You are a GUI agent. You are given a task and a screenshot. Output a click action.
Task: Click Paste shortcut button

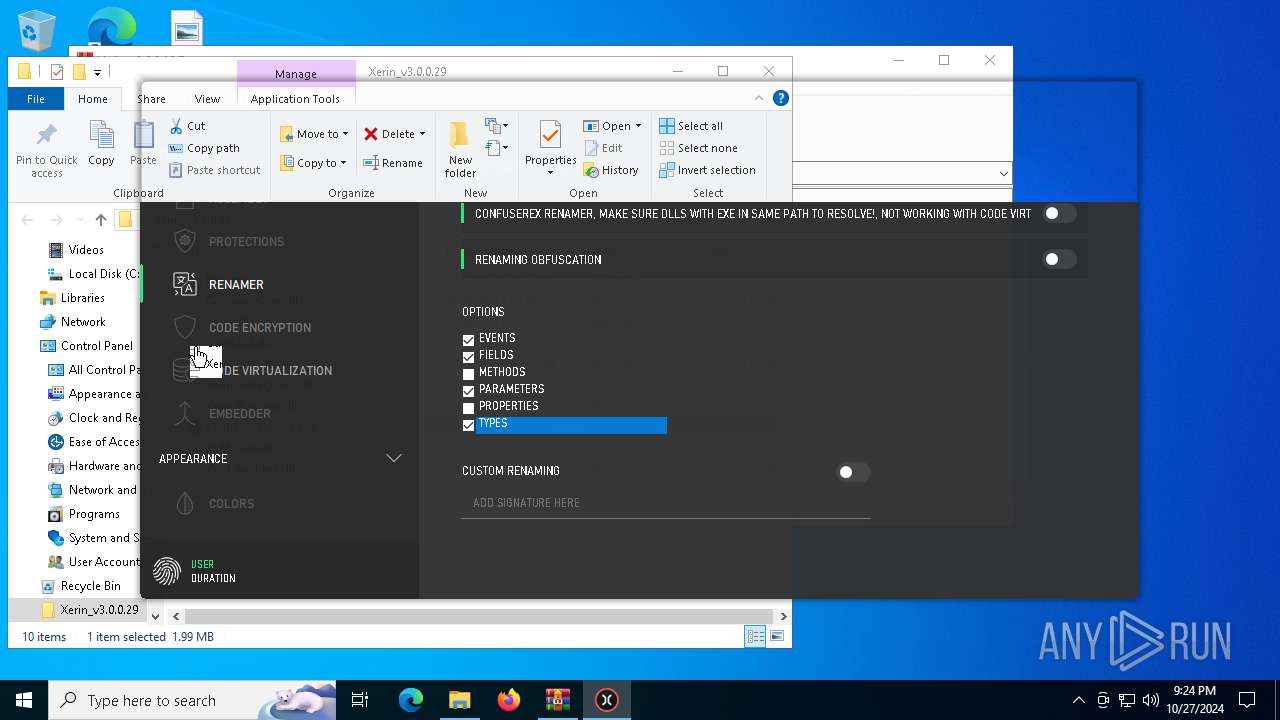coord(214,170)
